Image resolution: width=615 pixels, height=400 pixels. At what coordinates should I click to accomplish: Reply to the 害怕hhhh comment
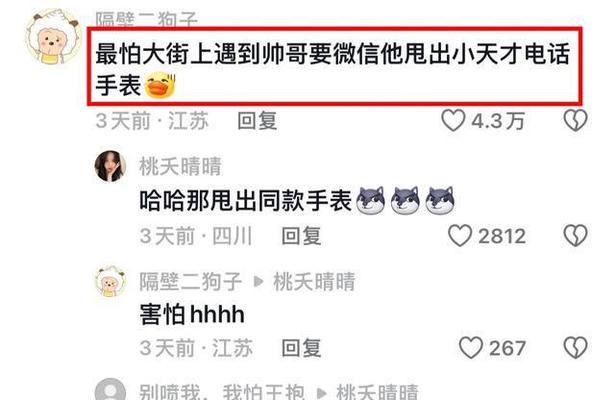coord(301,348)
